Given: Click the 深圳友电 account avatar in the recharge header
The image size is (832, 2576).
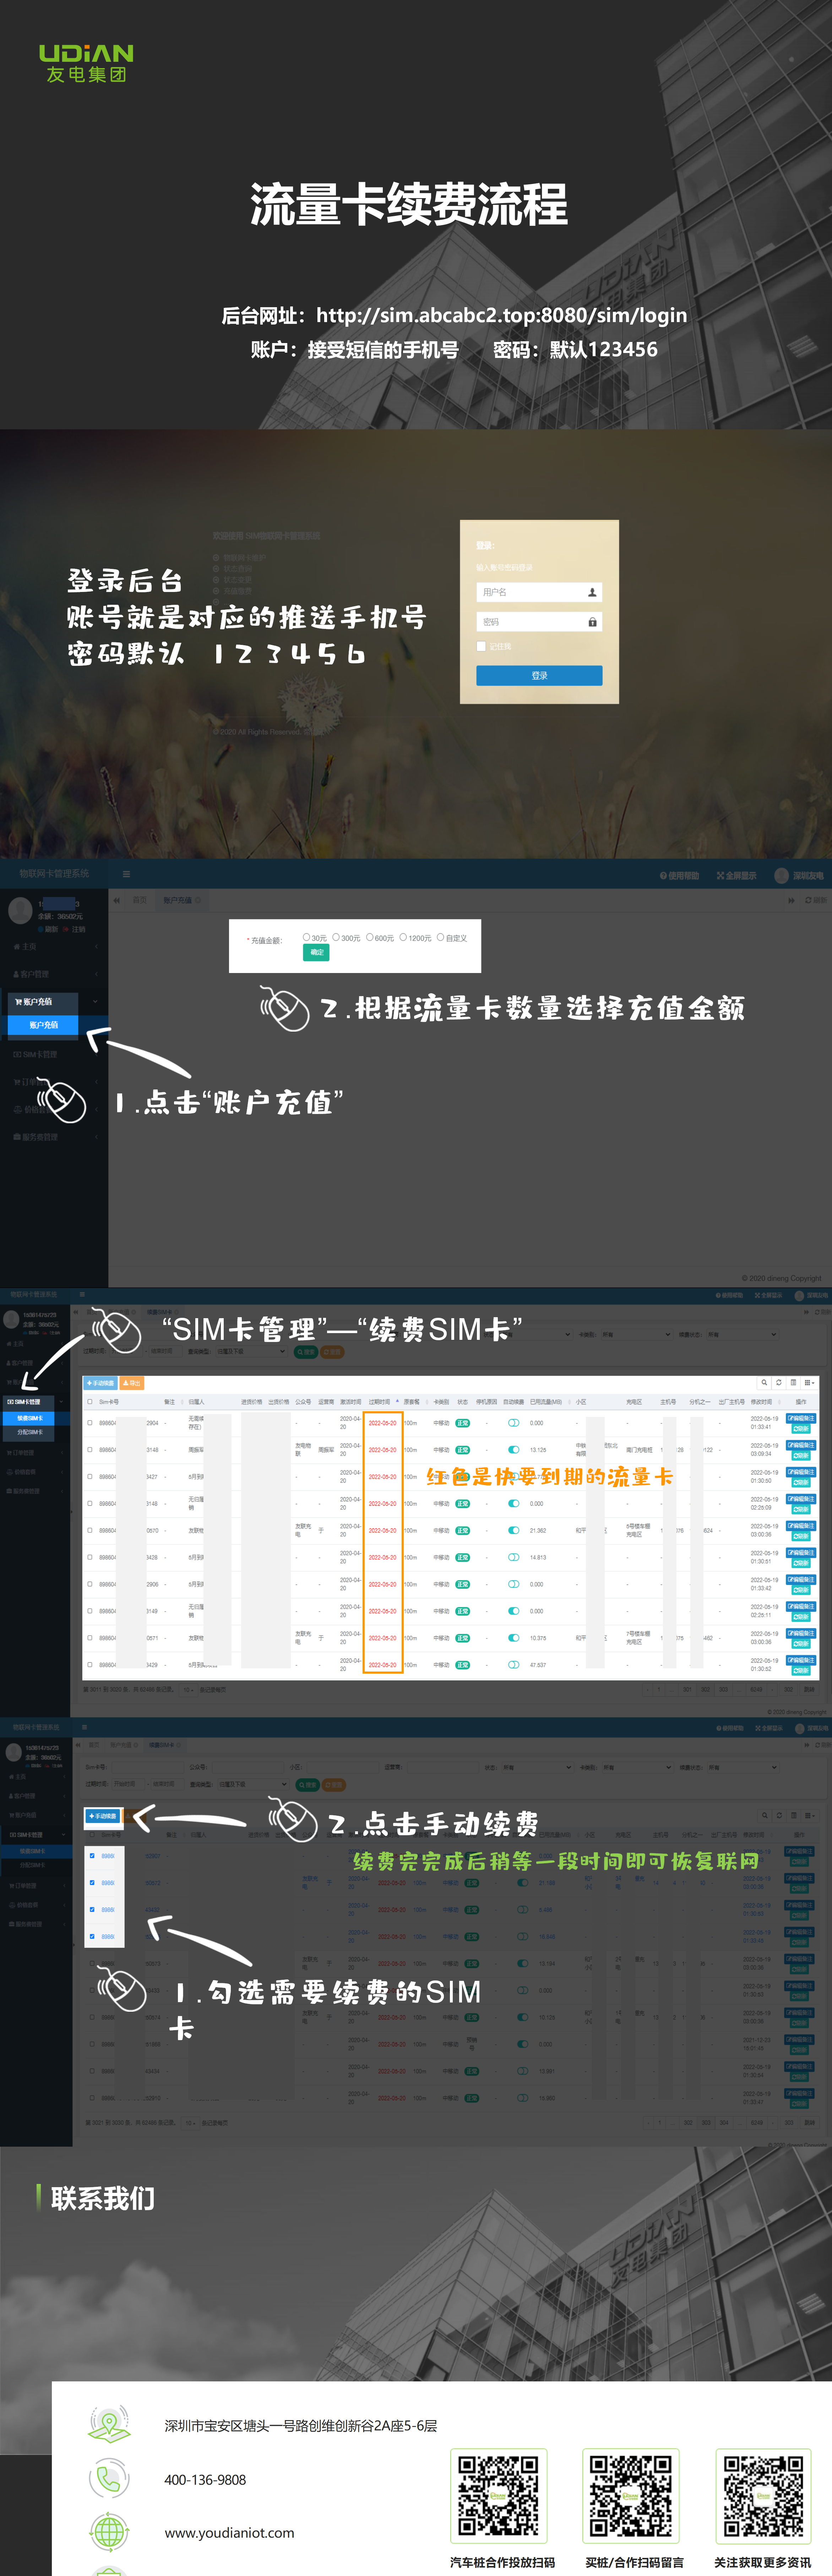Looking at the screenshot, I should click(782, 876).
